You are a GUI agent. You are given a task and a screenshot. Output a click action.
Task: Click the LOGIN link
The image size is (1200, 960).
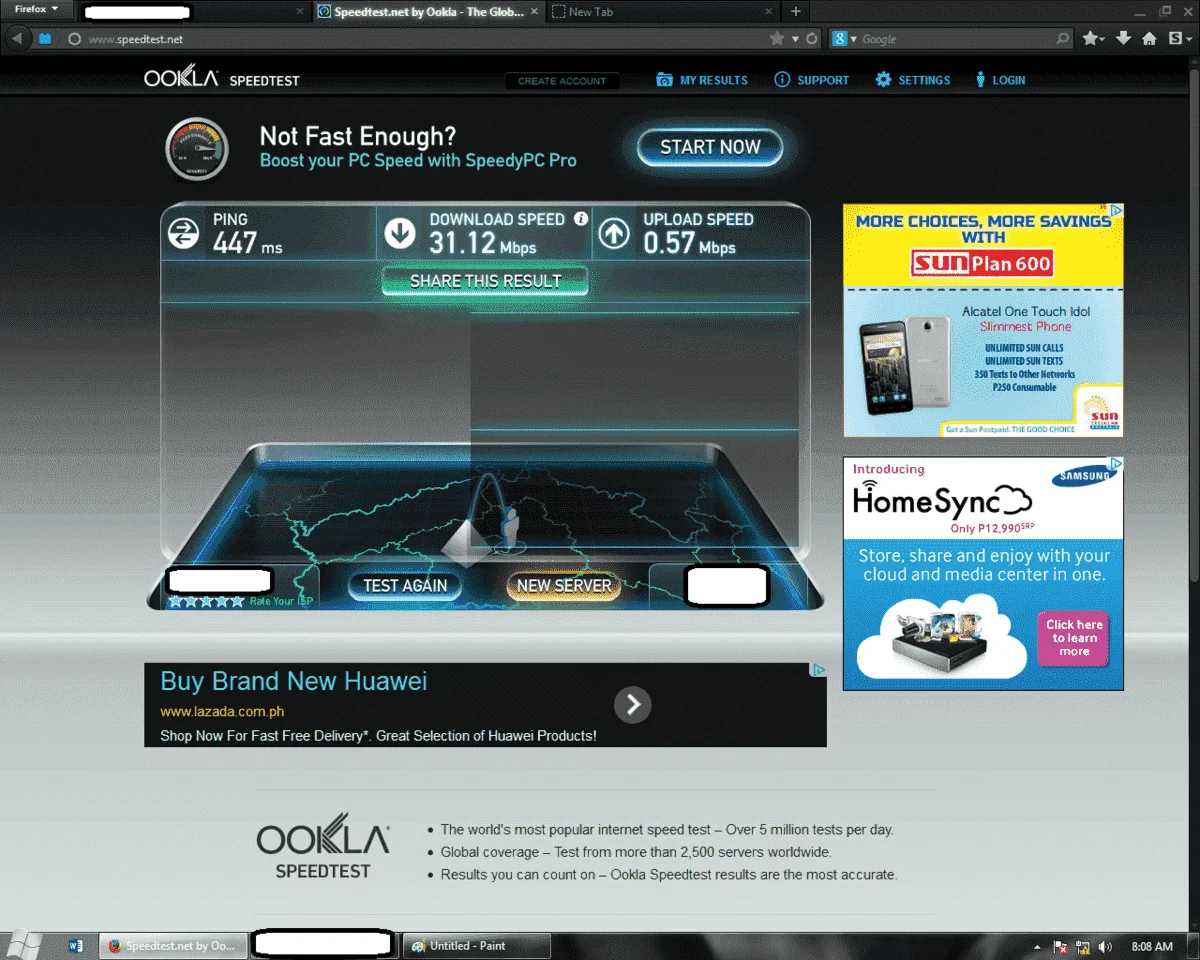(1000, 80)
